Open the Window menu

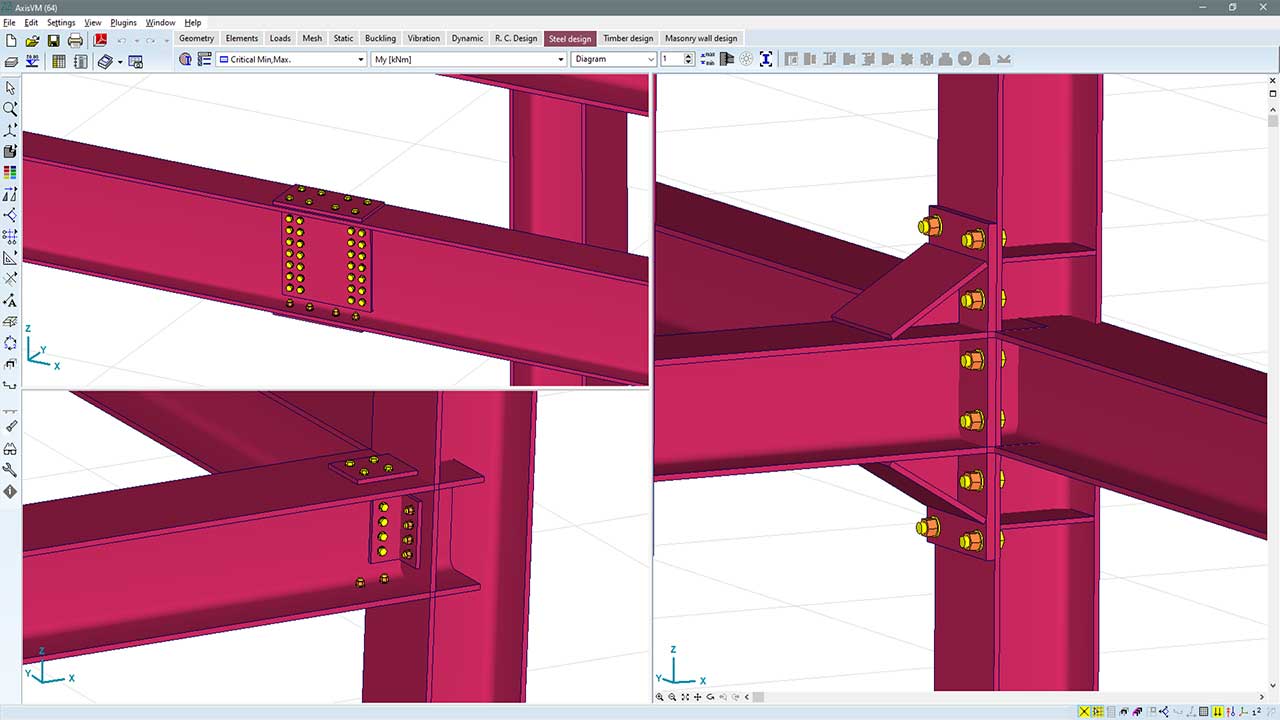click(161, 22)
